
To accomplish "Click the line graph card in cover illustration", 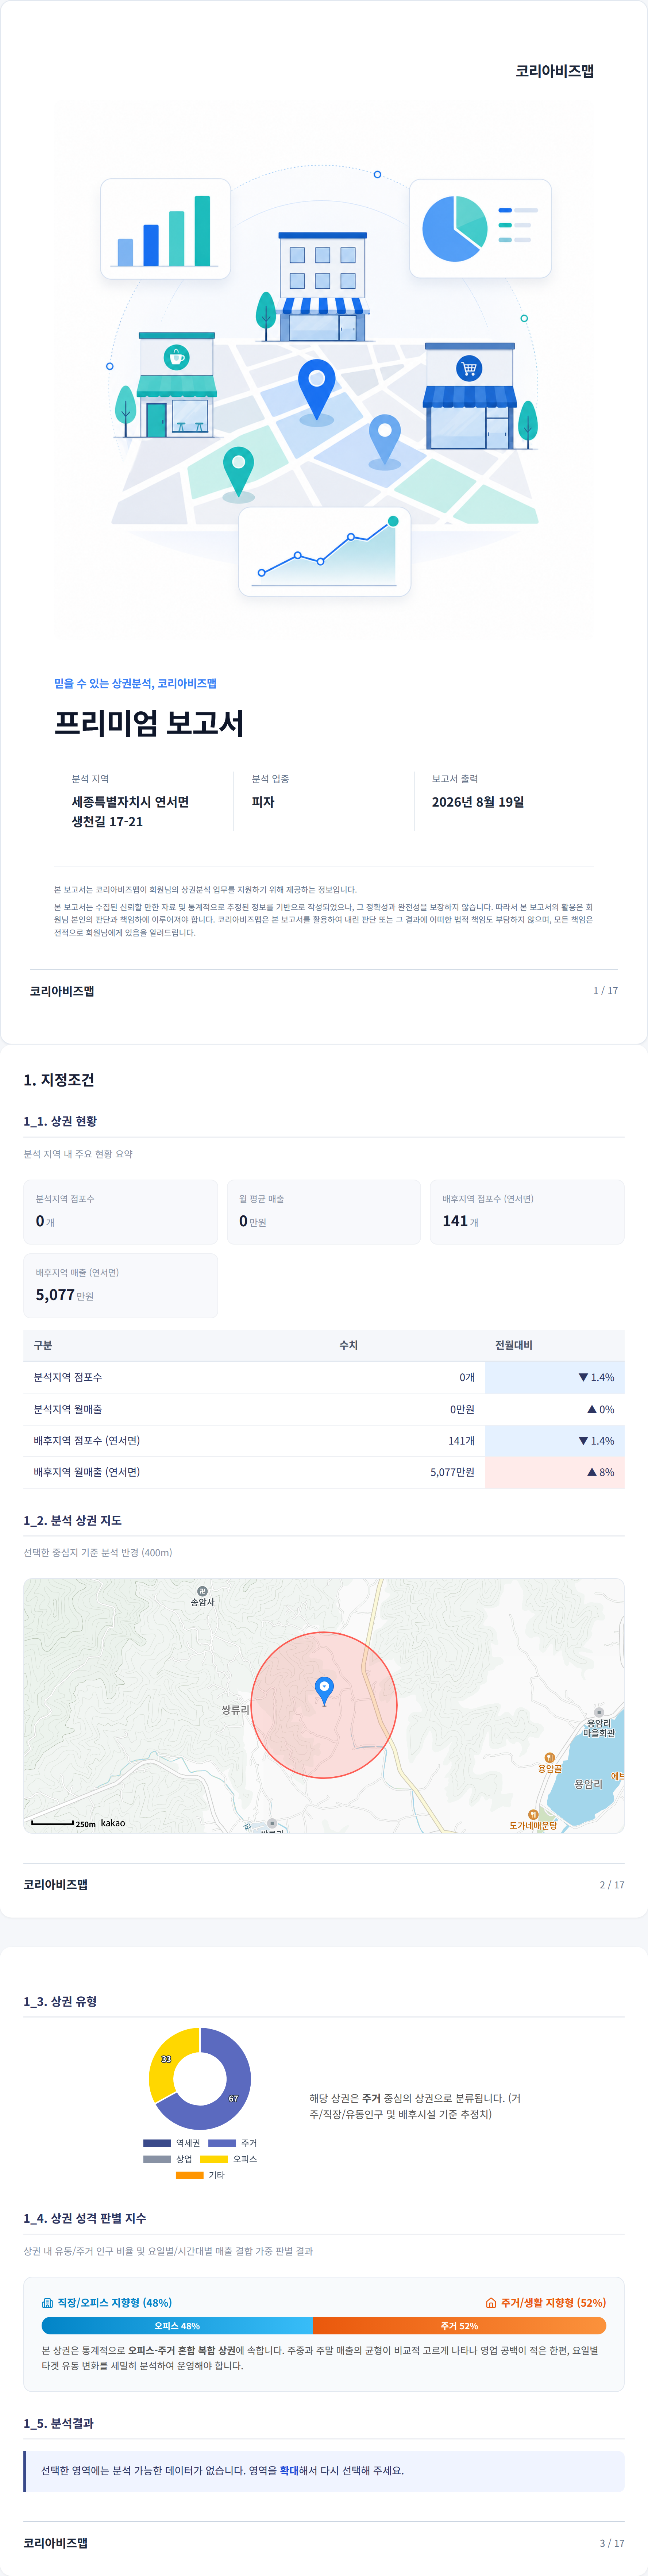I will click(324, 551).
